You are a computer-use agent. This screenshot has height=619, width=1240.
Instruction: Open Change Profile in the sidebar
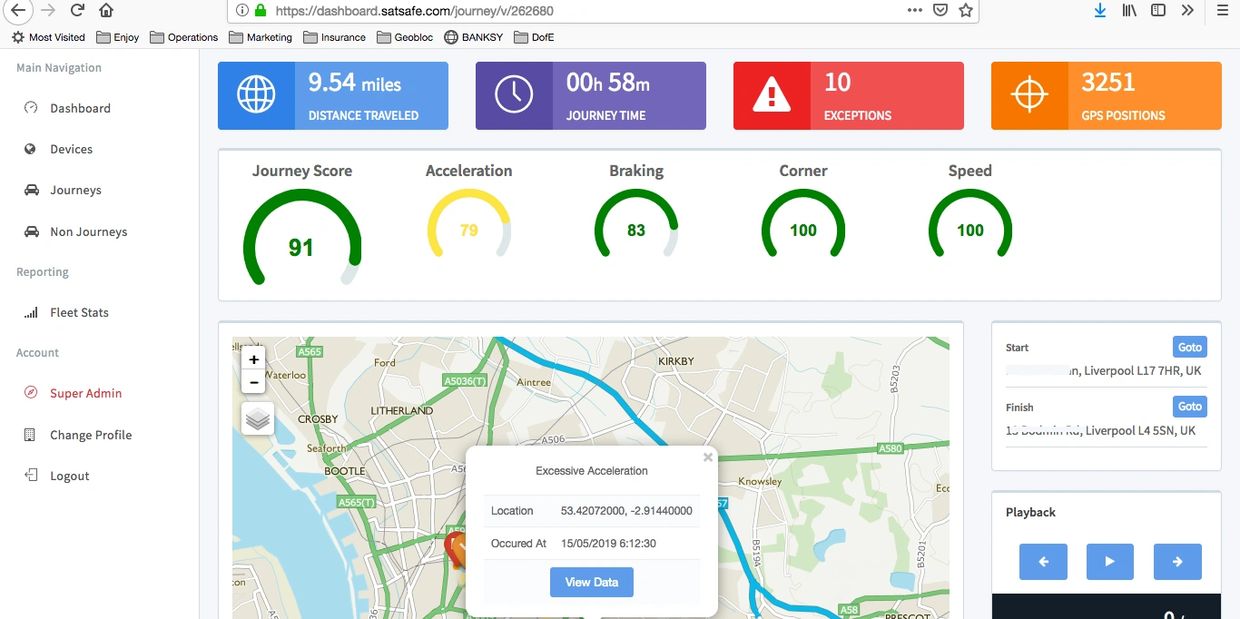[90, 435]
